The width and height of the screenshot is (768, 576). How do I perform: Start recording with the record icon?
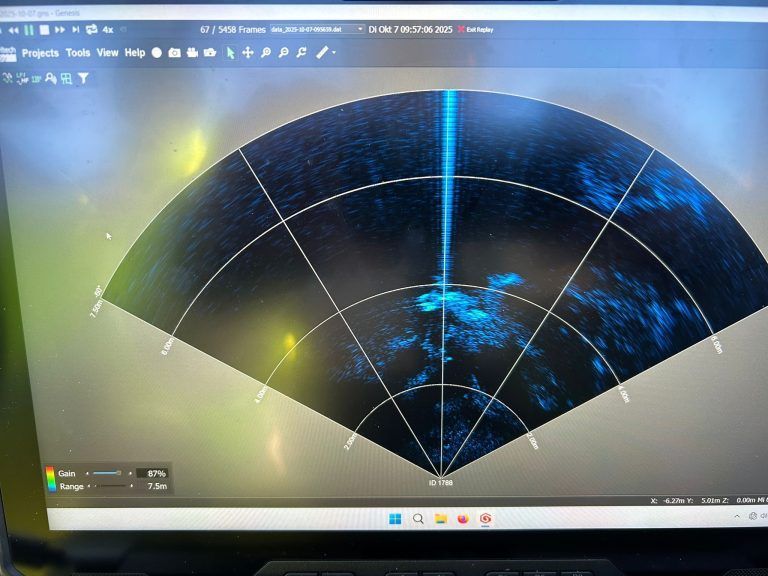(x=157, y=53)
